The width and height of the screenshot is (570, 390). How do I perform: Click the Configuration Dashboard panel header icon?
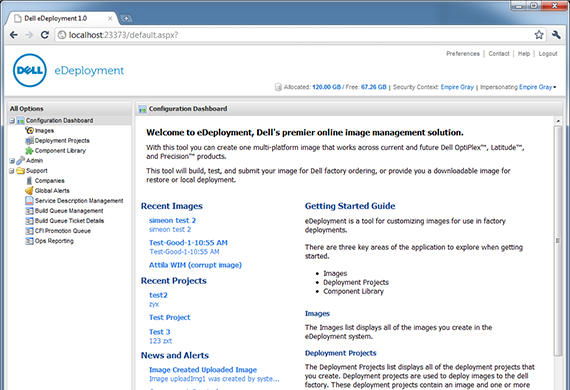(x=142, y=109)
